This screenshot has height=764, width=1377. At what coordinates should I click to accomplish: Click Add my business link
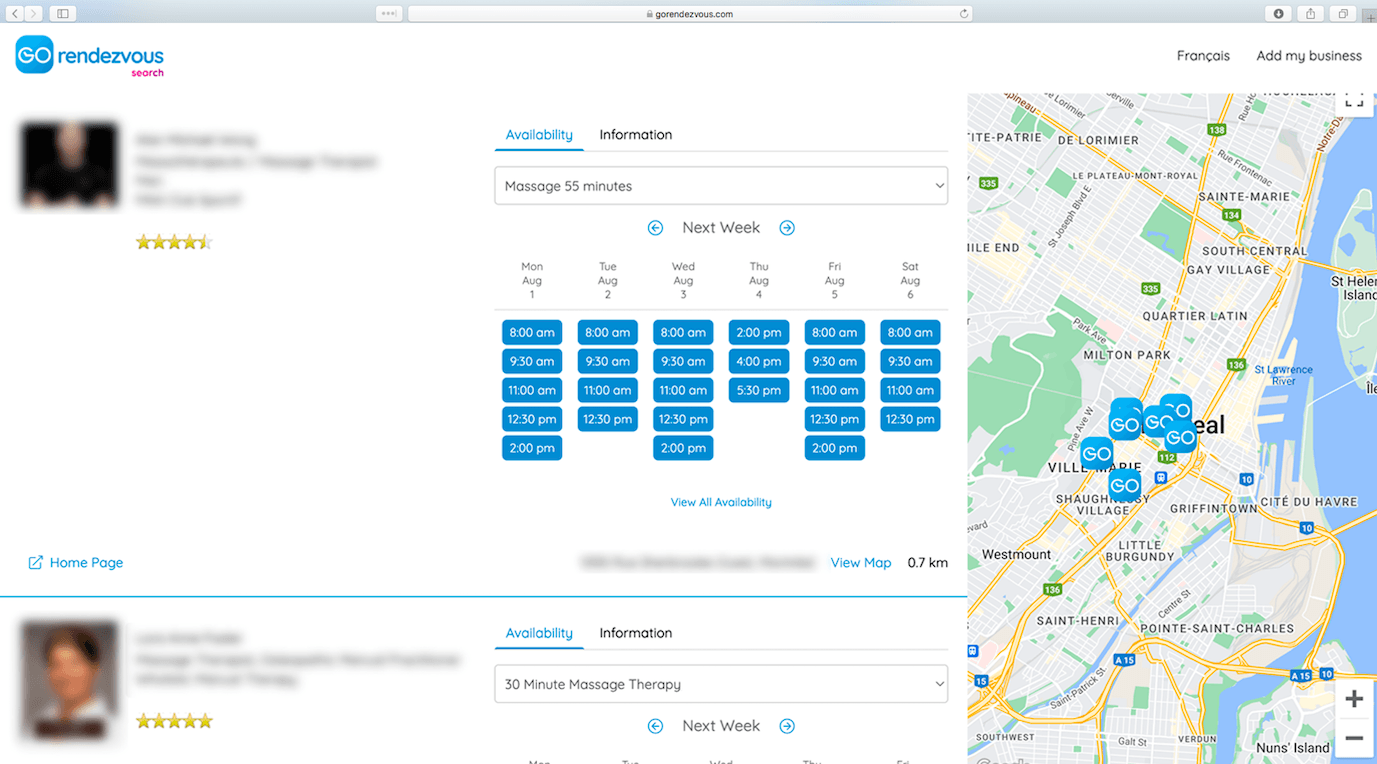[x=1309, y=56]
